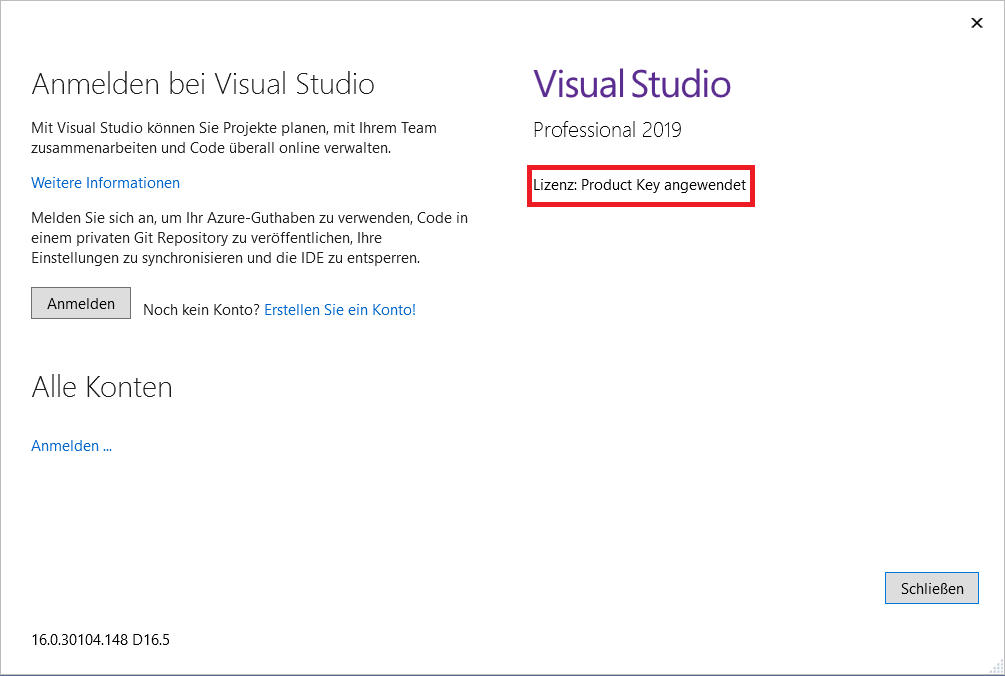Click the Anmelden ... link under Alle Konten
The height and width of the screenshot is (676, 1005).
pos(72,445)
